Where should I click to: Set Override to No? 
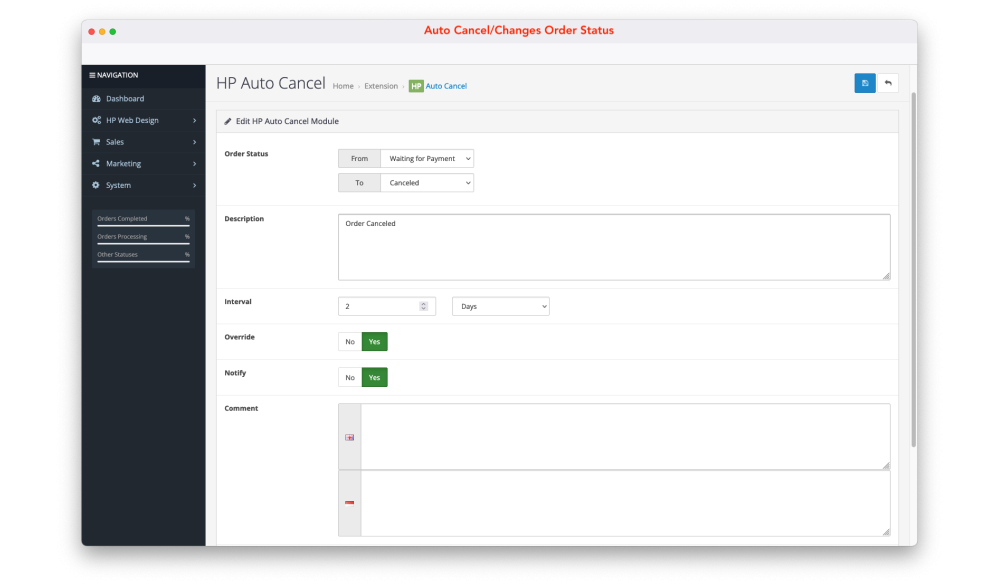click(350, 342)
